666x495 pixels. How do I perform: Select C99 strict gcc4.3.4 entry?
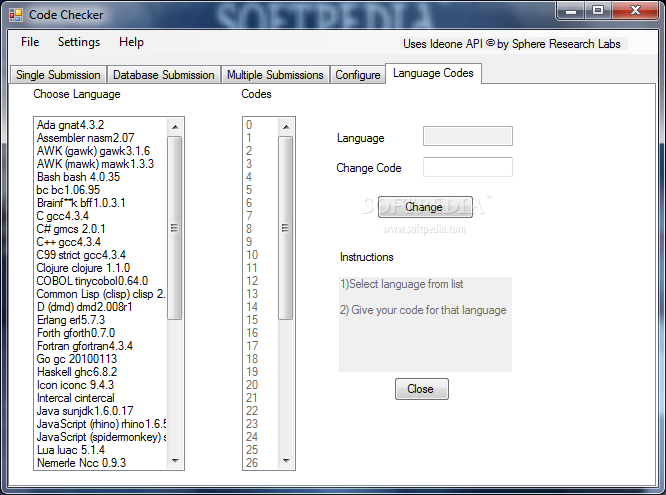101,255
